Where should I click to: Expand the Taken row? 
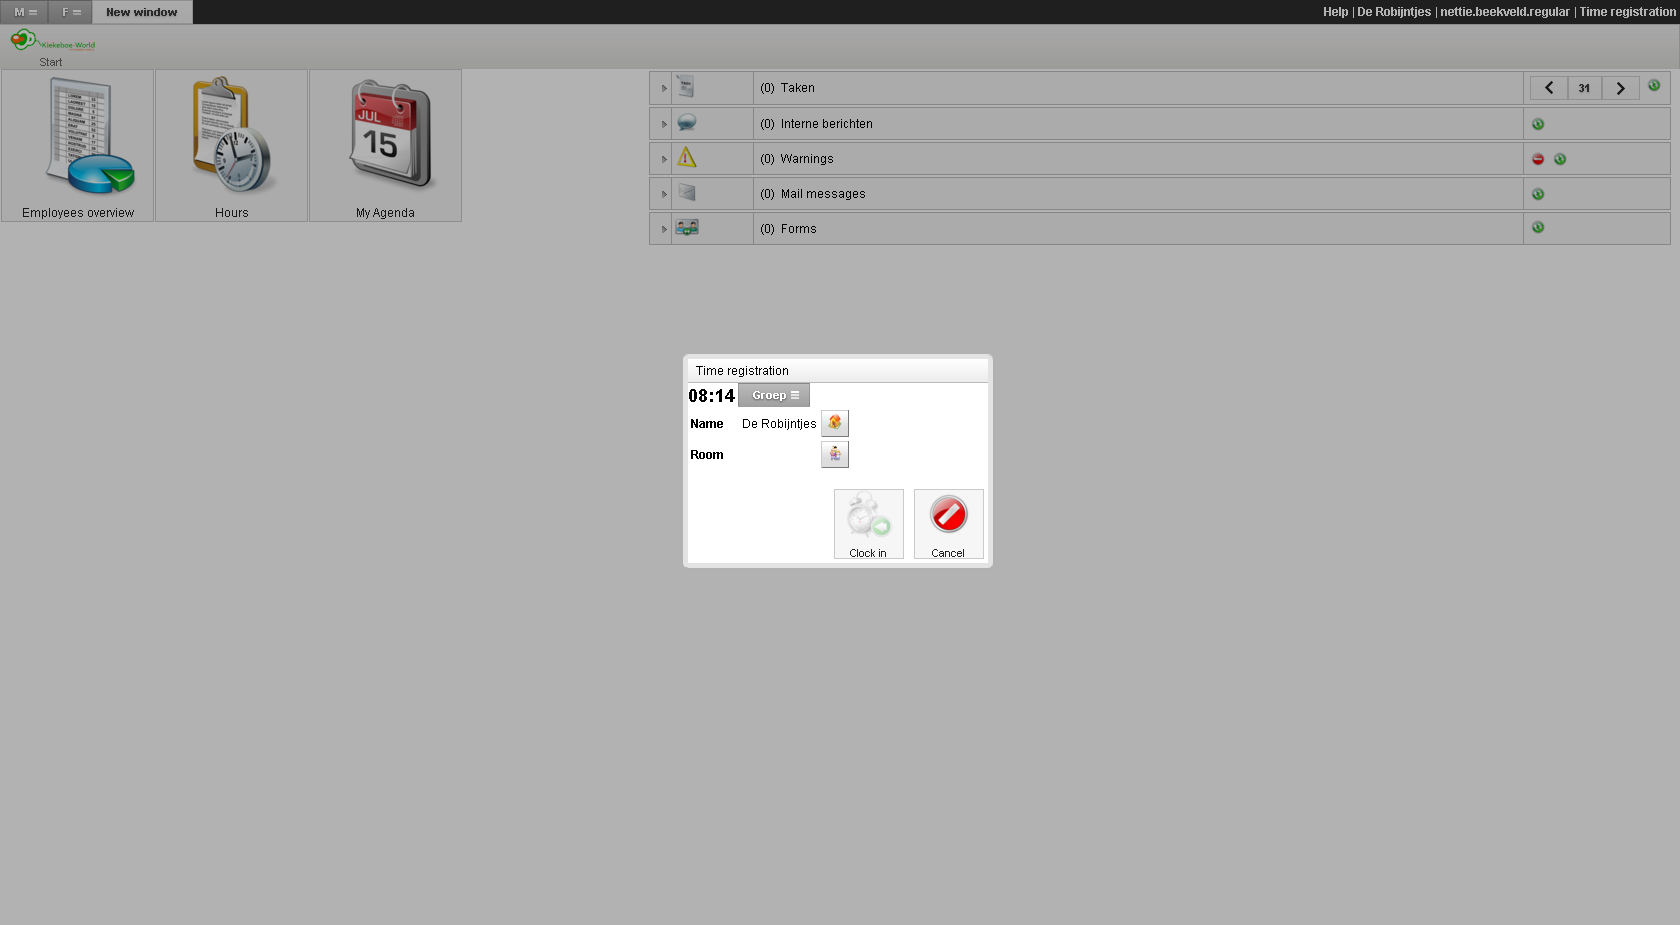[664, 88]
